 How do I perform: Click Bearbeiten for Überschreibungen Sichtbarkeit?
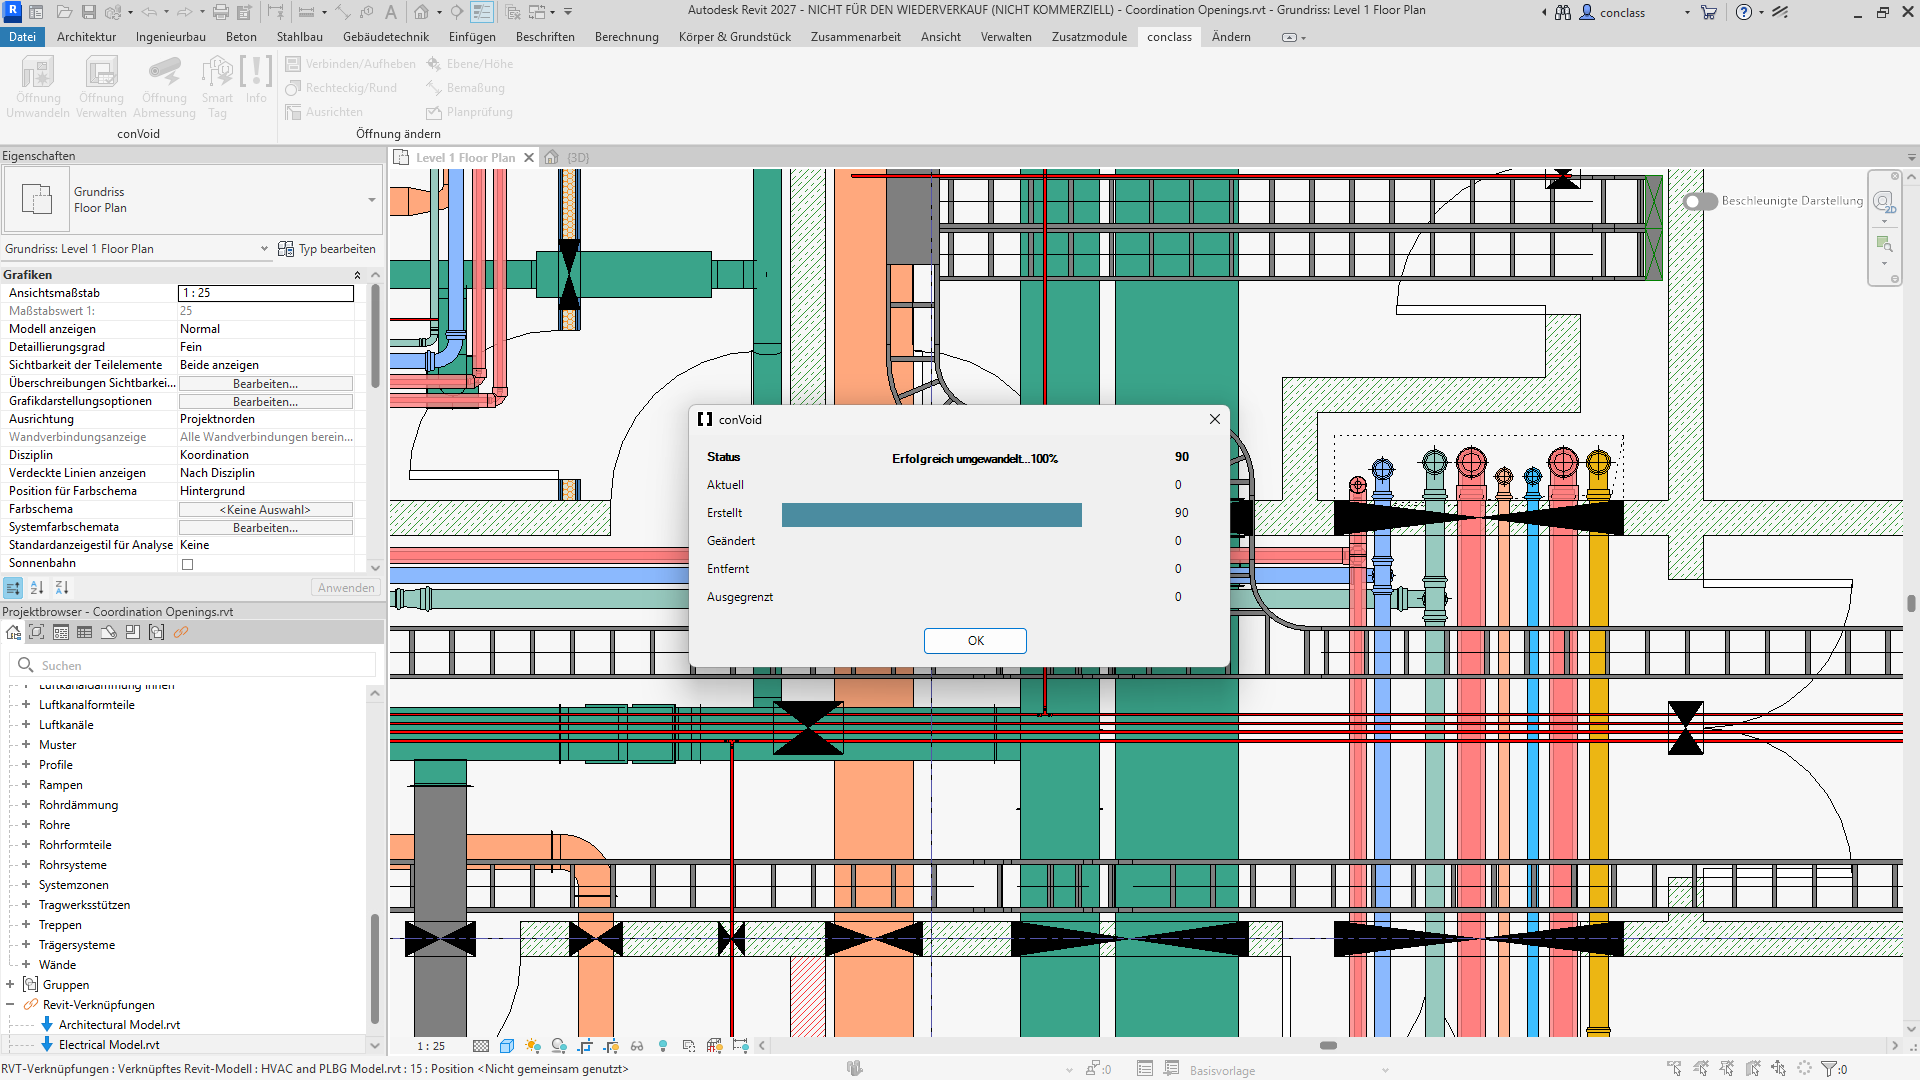coord(266,384)
